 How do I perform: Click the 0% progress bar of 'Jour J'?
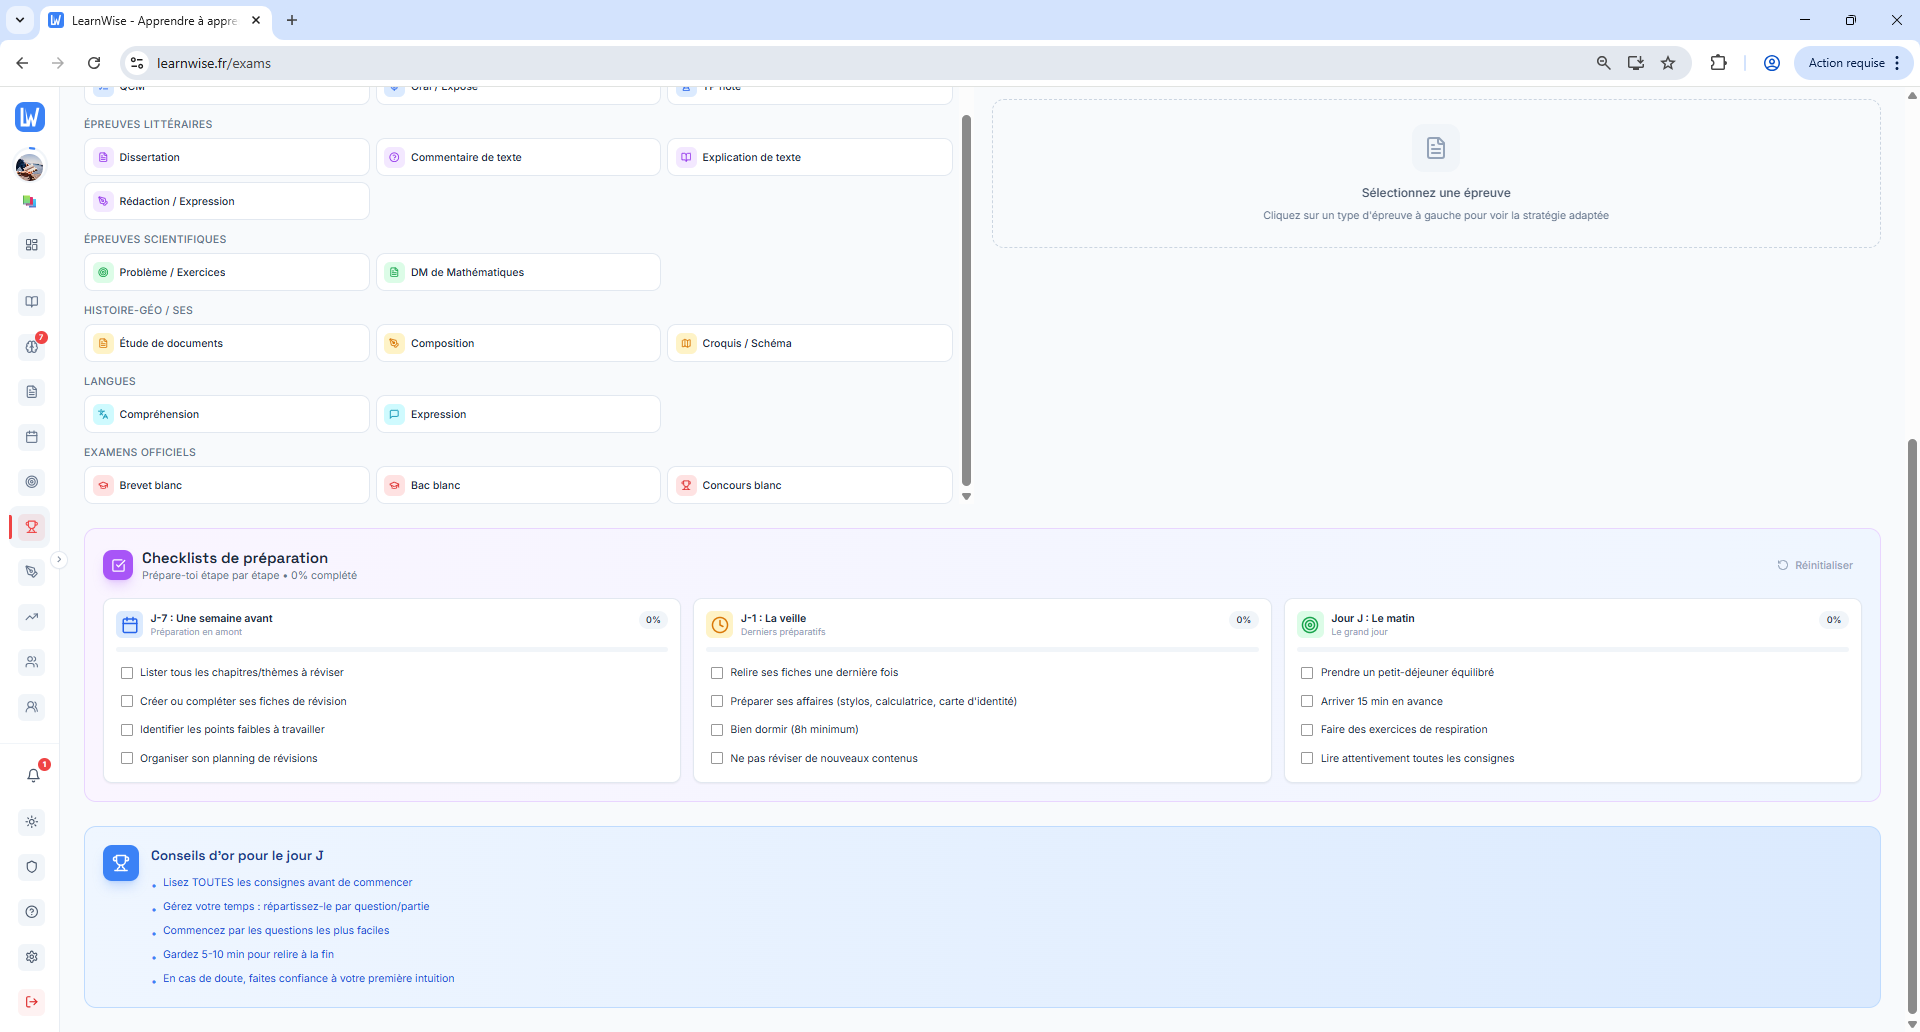pyautogui.click(x=1573, y=649)
